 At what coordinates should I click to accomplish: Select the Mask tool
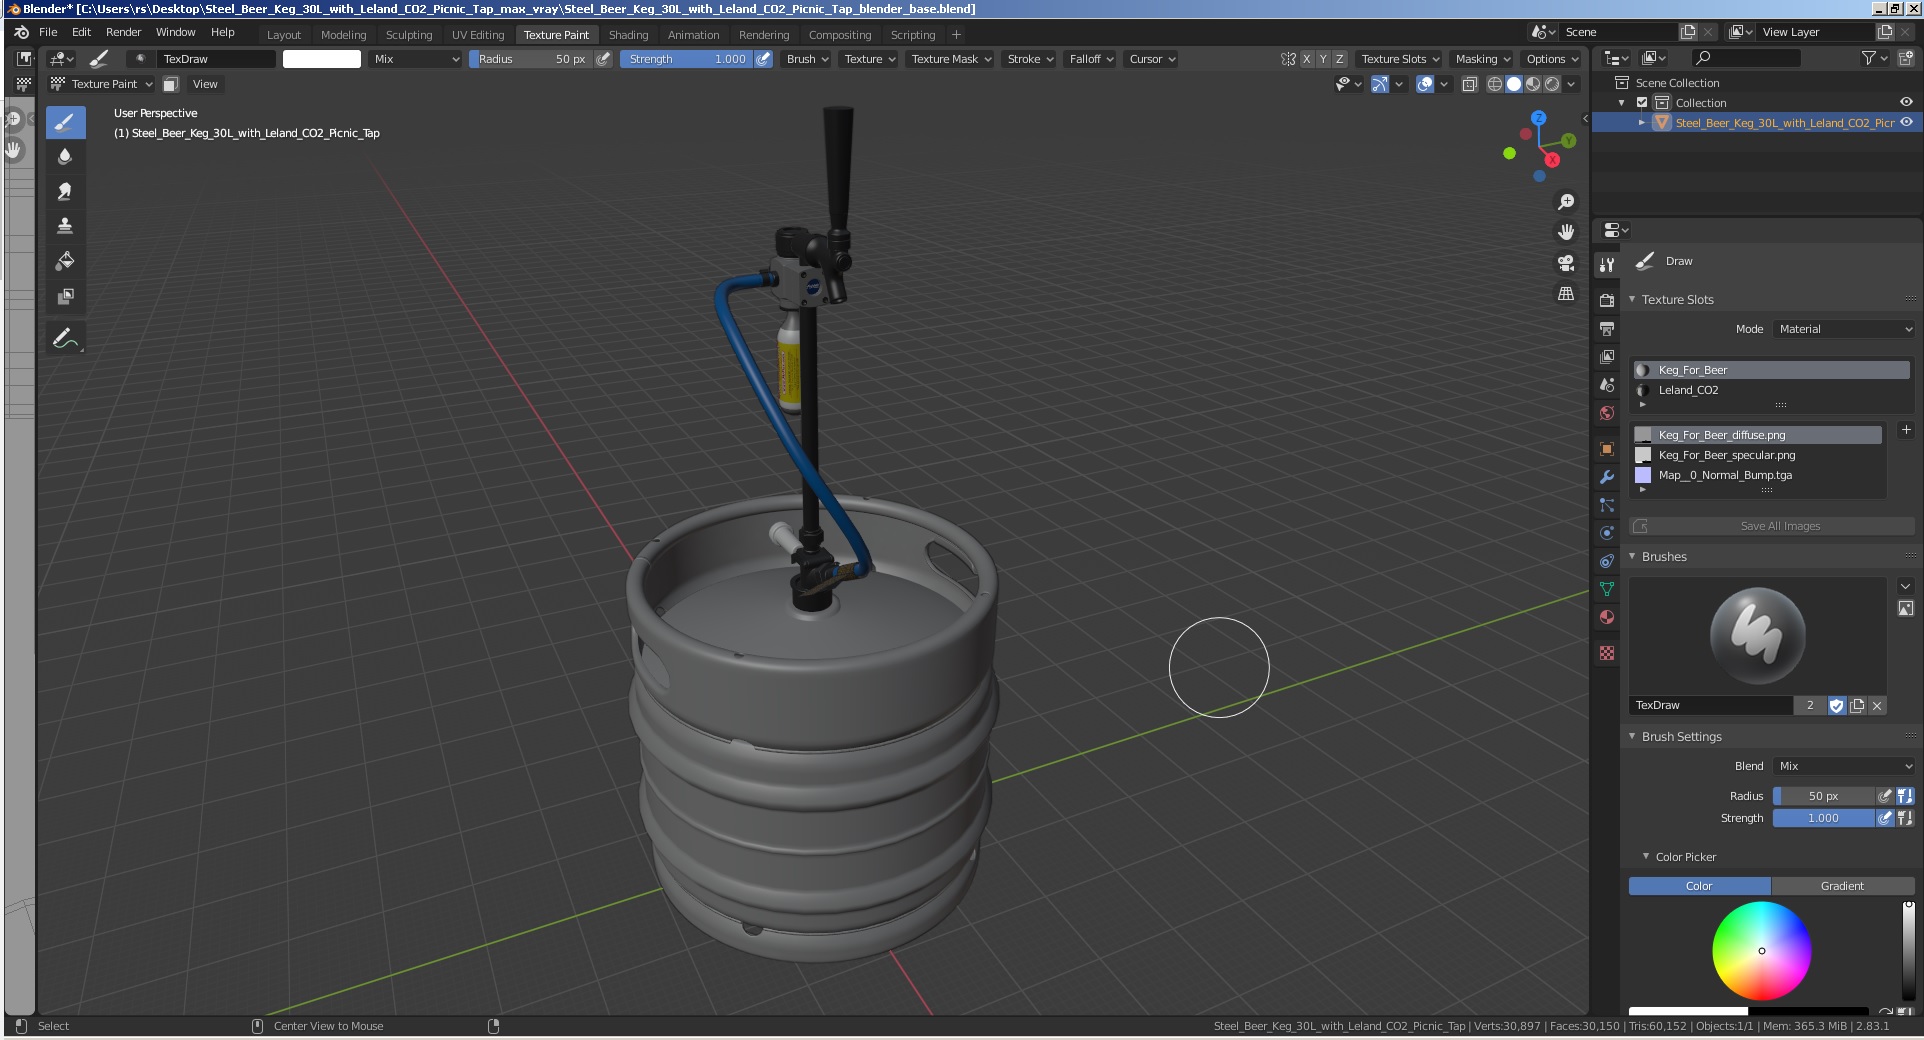click(x=65, y=296)
